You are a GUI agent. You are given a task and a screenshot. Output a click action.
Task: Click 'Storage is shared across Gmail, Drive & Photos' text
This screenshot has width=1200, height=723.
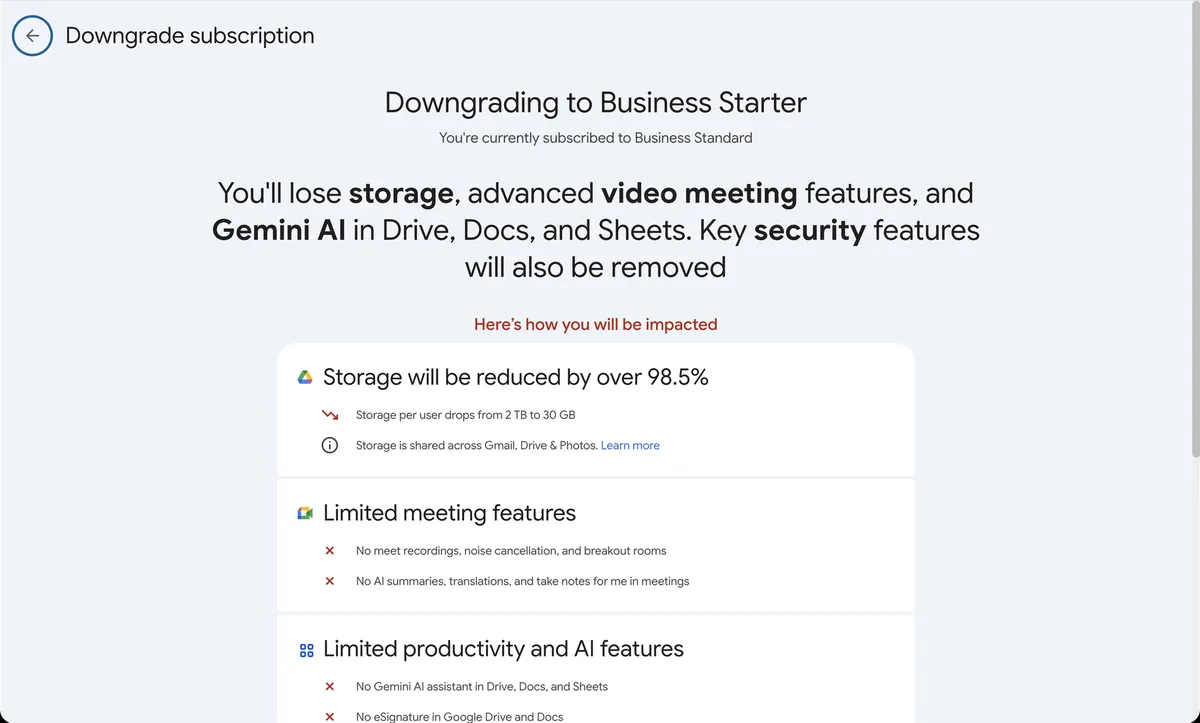(477, 445)
